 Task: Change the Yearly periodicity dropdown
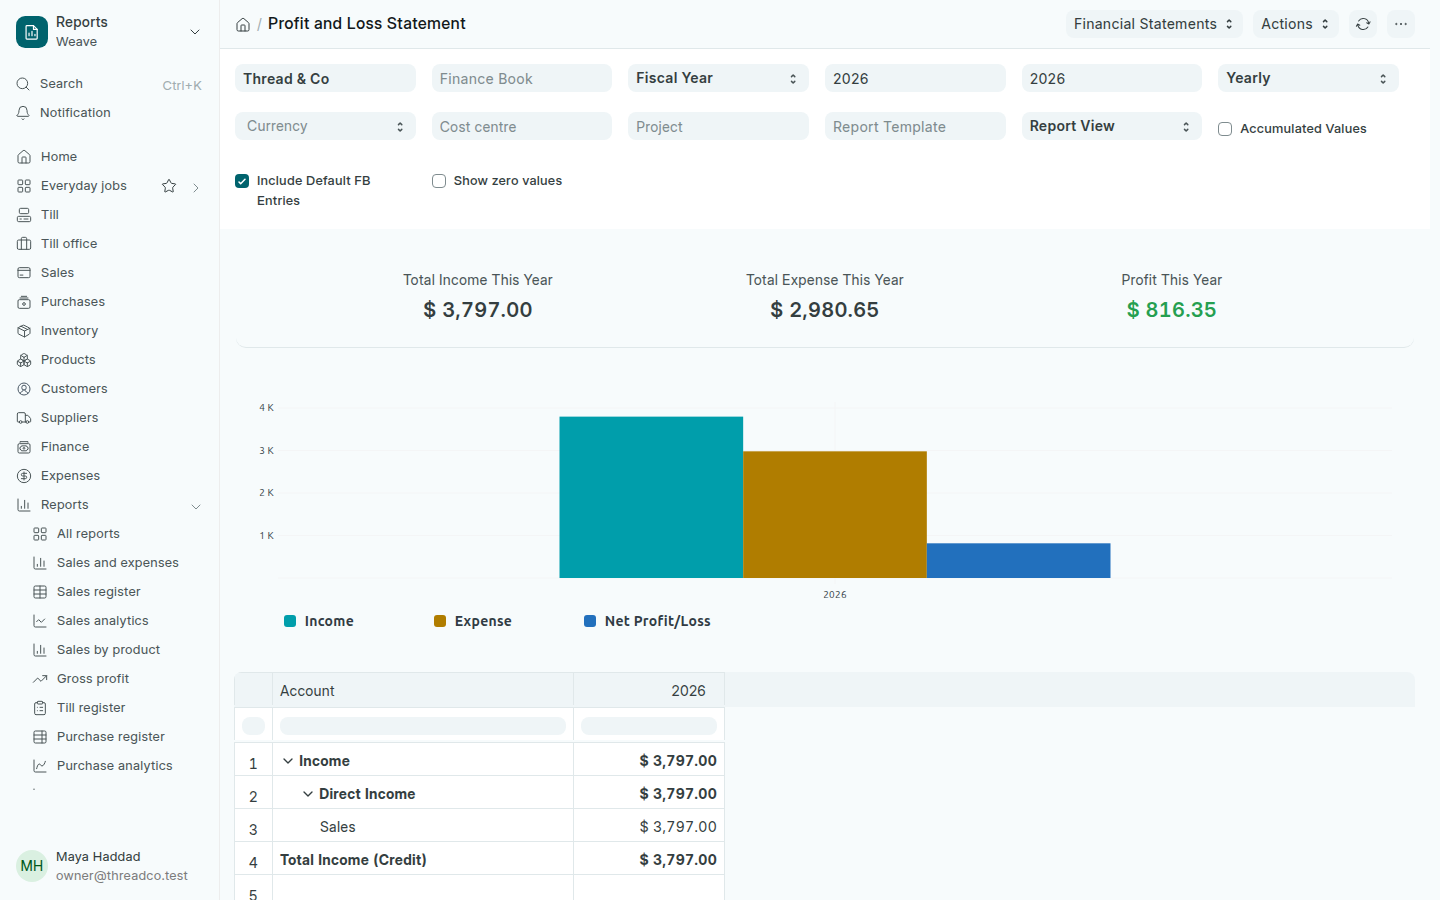pyautogui.click(x=1308, y=78)
